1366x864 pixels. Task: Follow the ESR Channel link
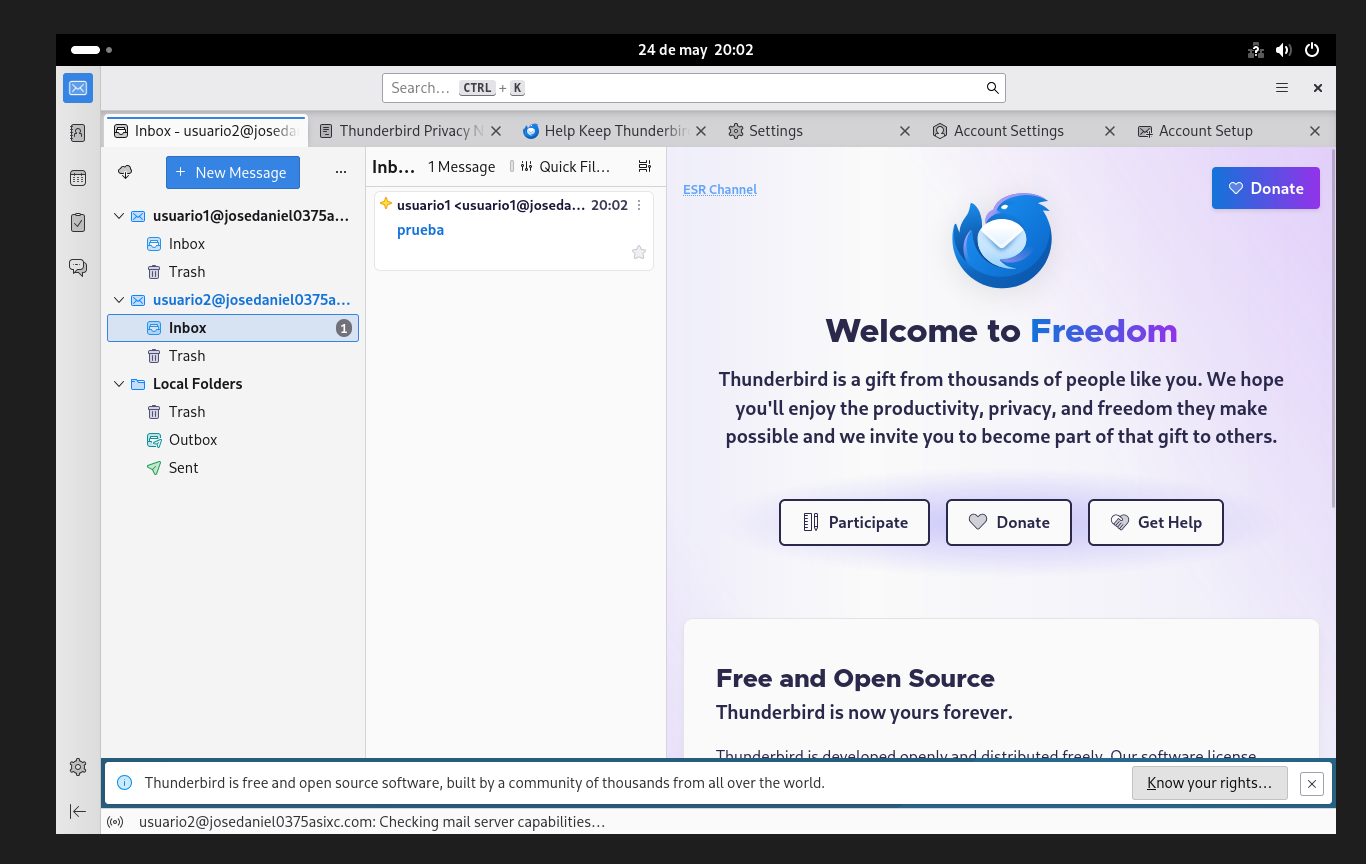click(720, 189)
